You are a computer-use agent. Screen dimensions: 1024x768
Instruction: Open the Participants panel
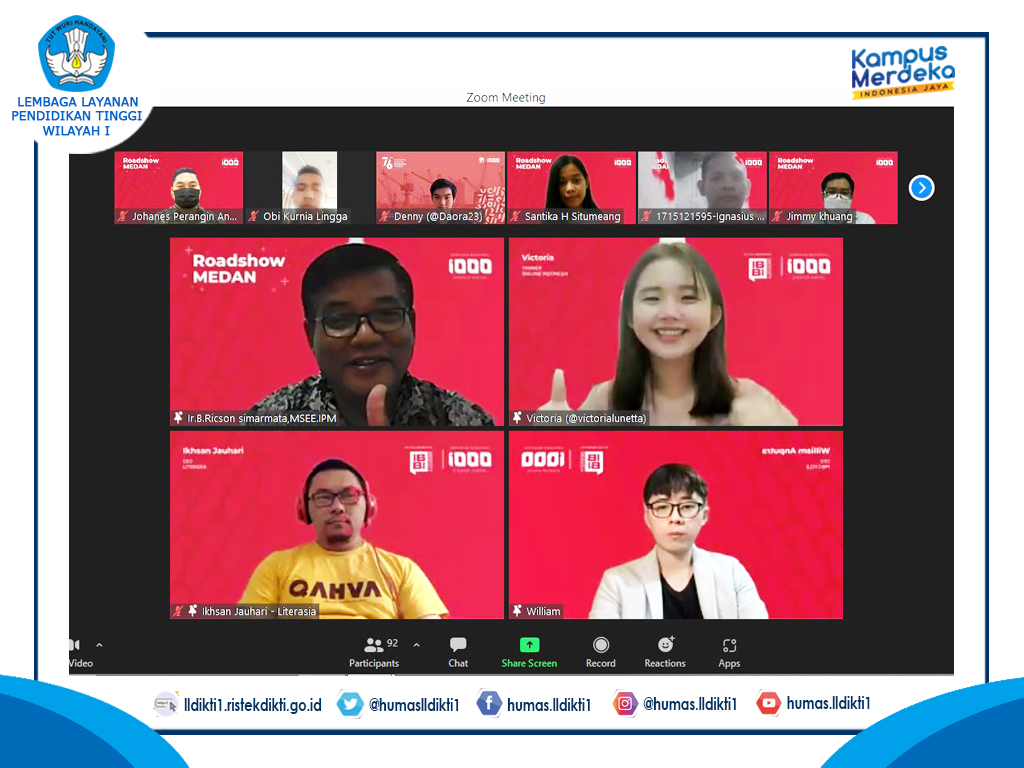point(374,652)
